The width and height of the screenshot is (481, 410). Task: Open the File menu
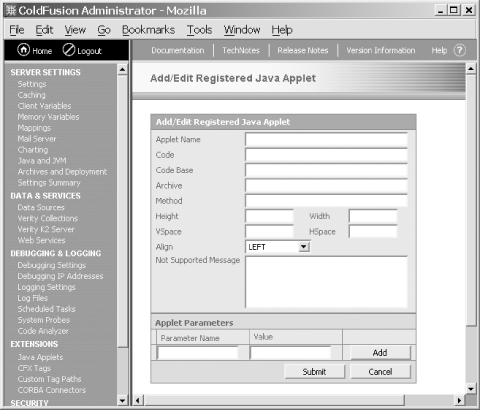[x=17, y=30]
